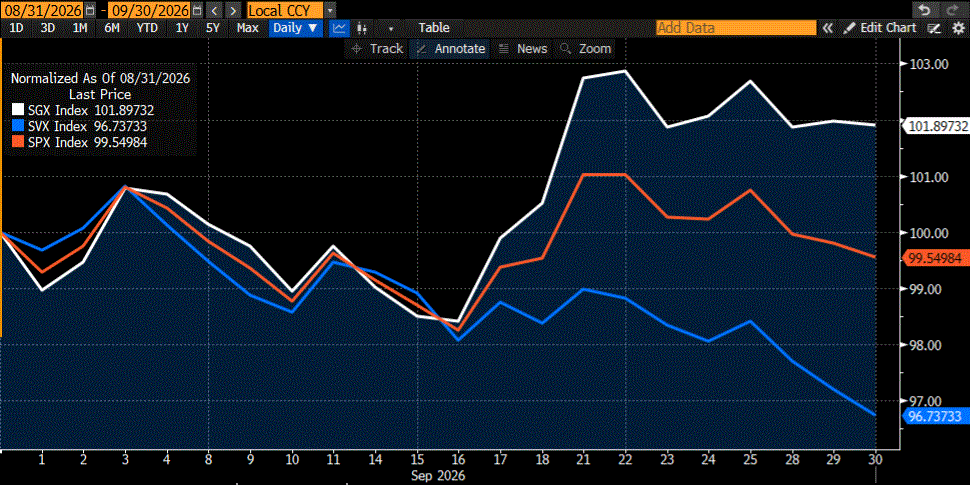Select the 1M range tab
This screenshot has height=485, width=970.
80,28
